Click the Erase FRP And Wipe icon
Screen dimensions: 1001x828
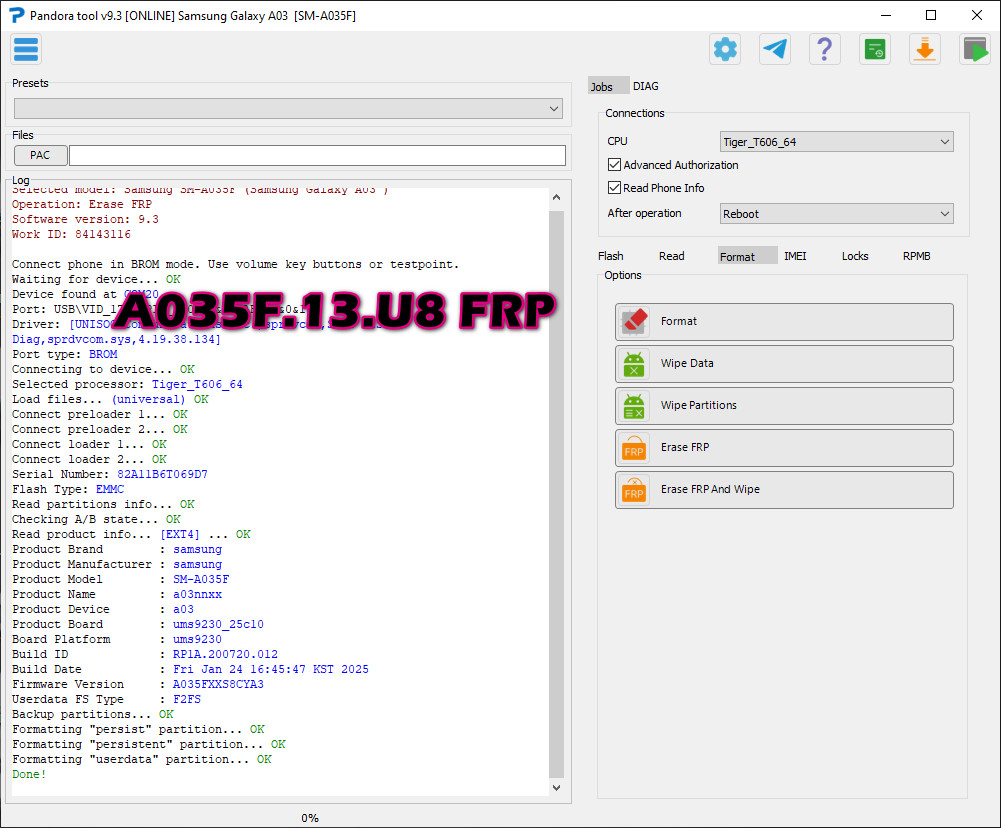[634, 490]
